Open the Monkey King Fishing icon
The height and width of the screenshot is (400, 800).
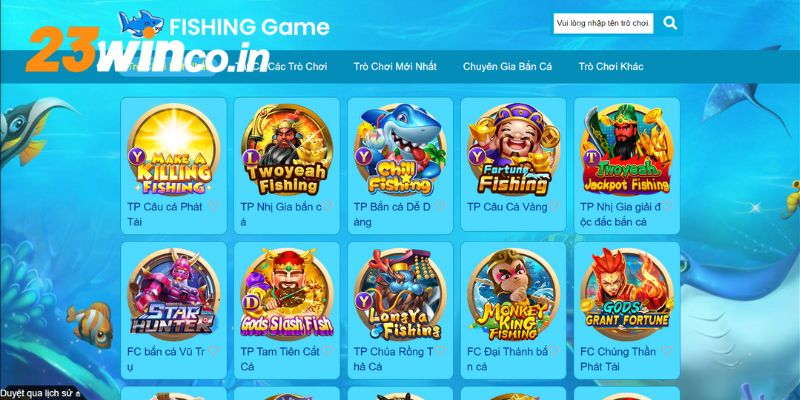tap(514, 294)
